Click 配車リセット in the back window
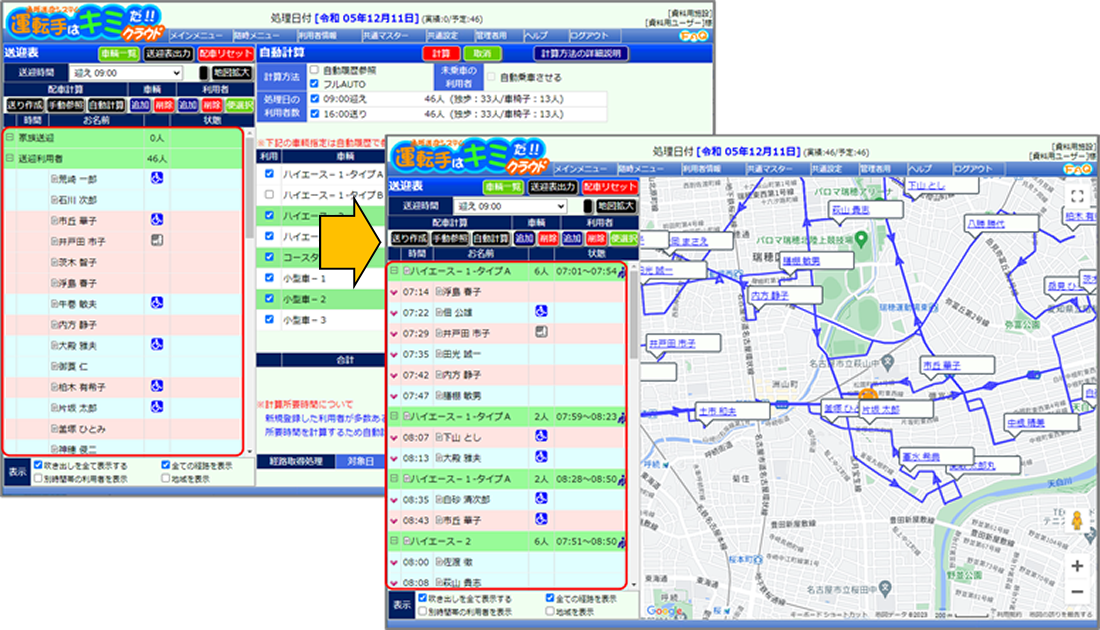 click(x=225, y=53)
